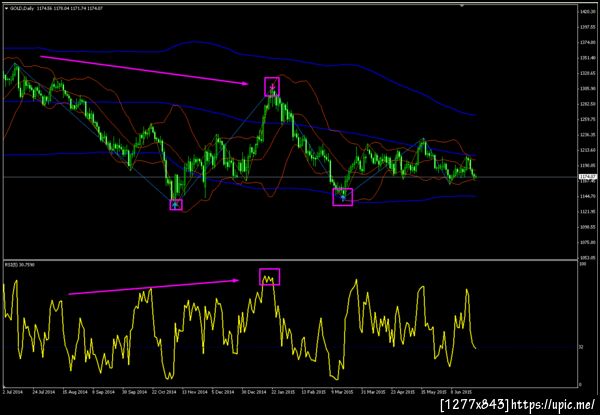
Task: Click the 22 Jan 2015 date label
Action: [284, 392]
